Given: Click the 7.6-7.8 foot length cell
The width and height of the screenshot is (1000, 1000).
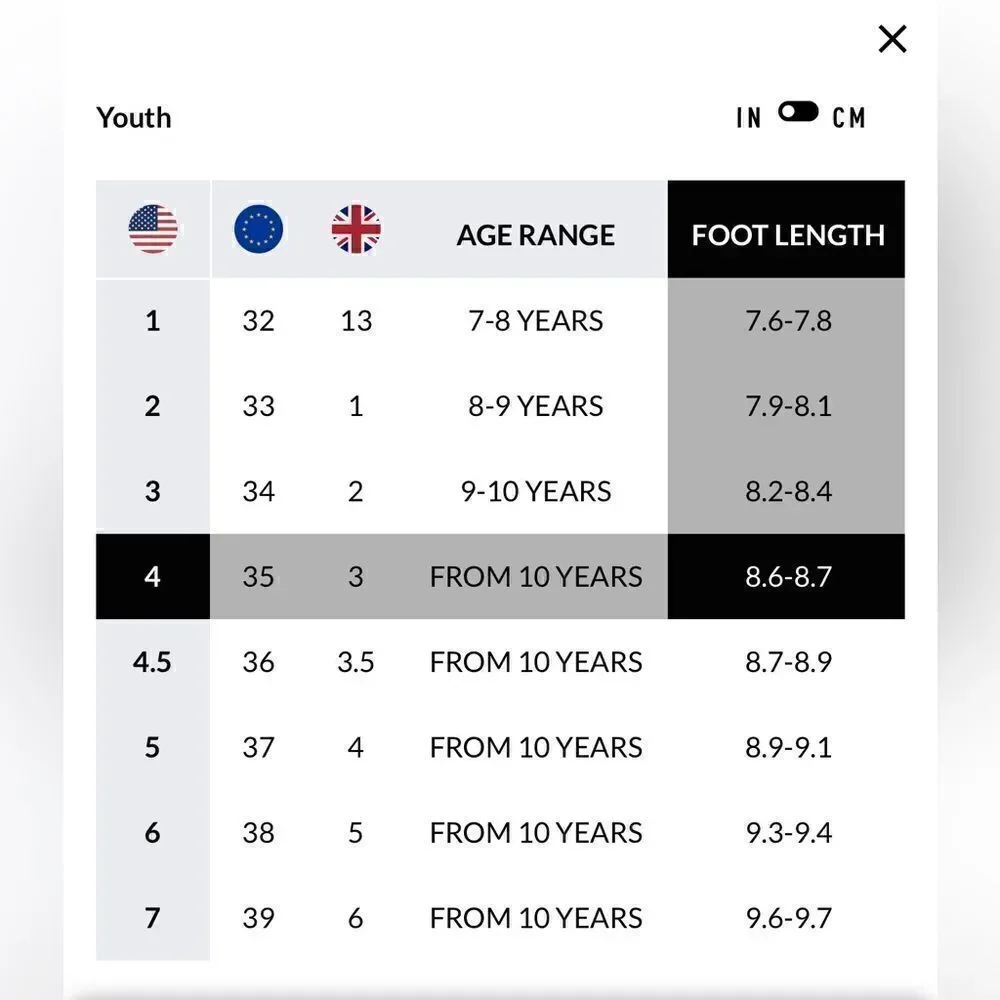Looking at the screenshot, I should click(x=786, y=321).
